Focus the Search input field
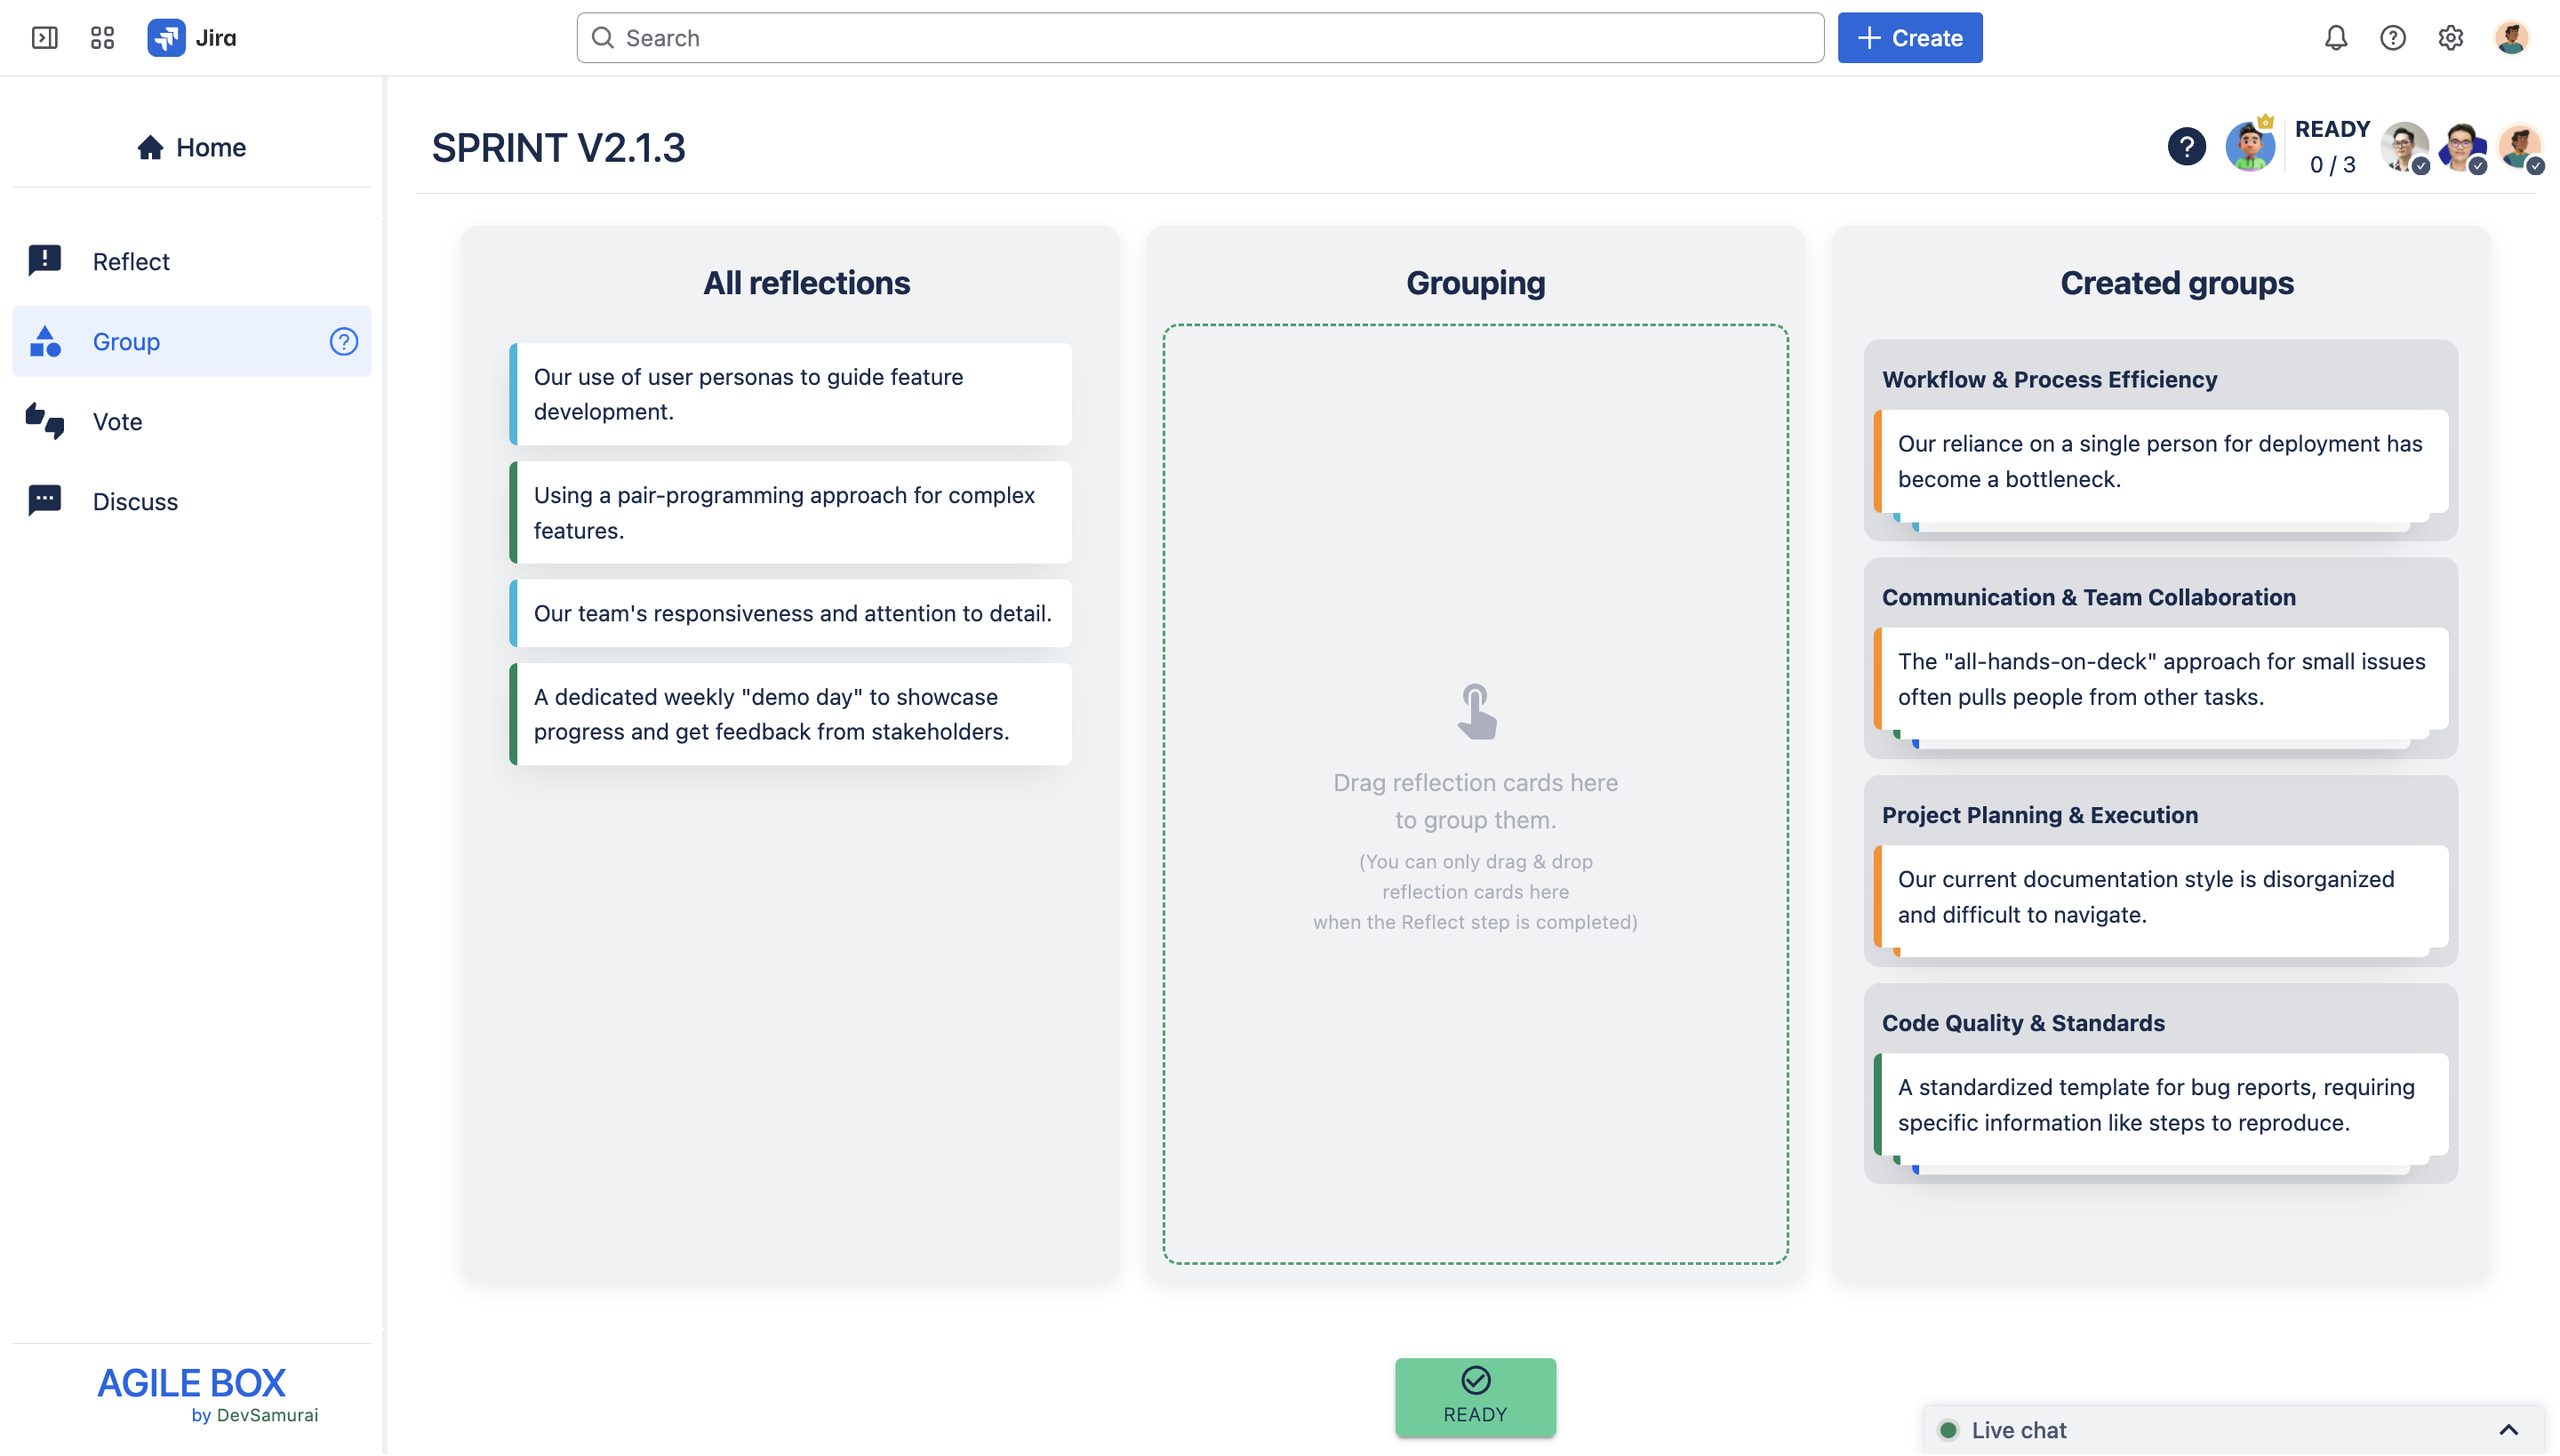 click(x=1200, y=38)
